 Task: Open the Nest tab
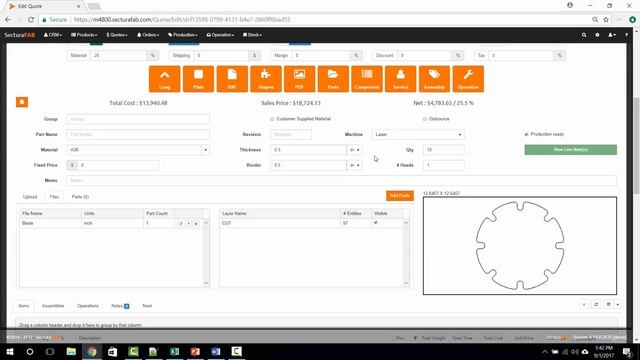click(147, 306)
